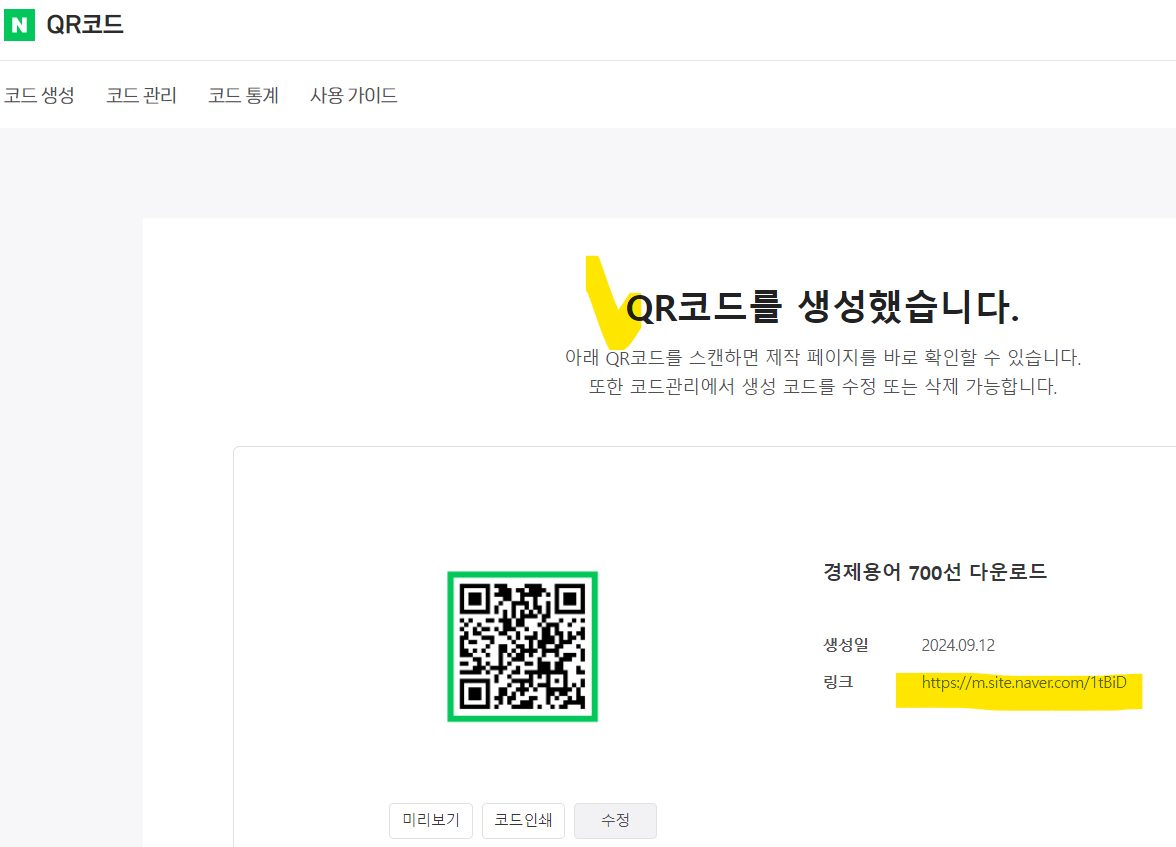Click the QR code image preview
Image resolution: width=1176 pixels, height=847 pixels.
[522, 645]
